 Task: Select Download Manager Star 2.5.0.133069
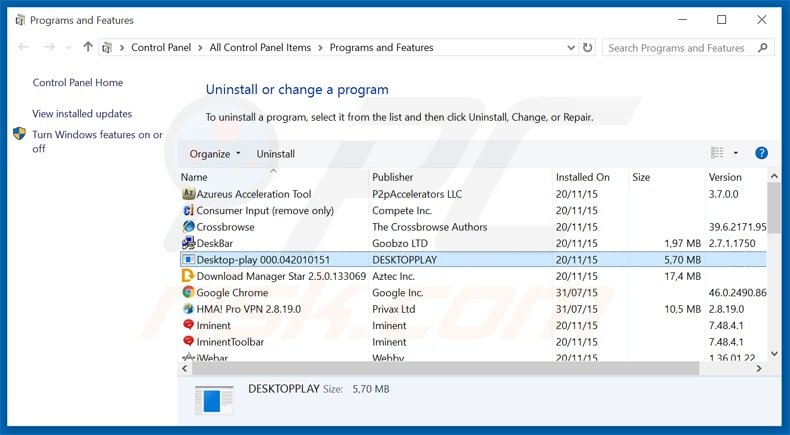281,276
